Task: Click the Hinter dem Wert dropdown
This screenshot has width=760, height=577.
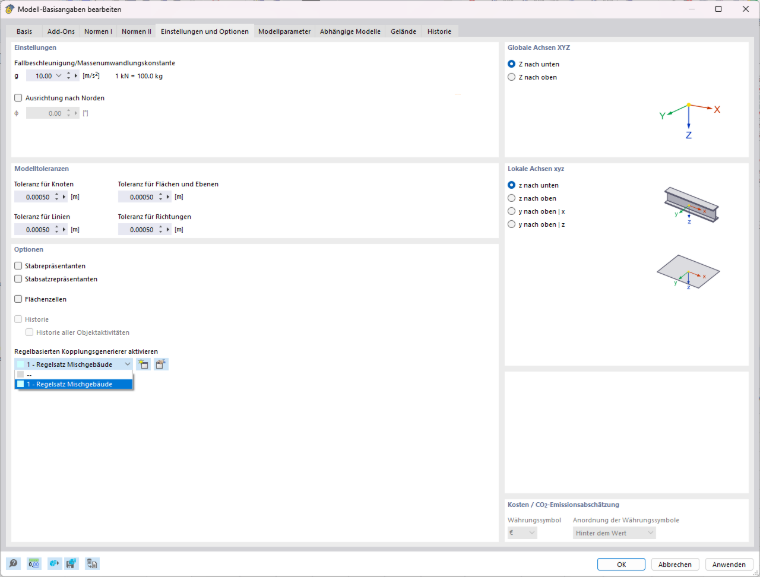Action: (614, 533)
